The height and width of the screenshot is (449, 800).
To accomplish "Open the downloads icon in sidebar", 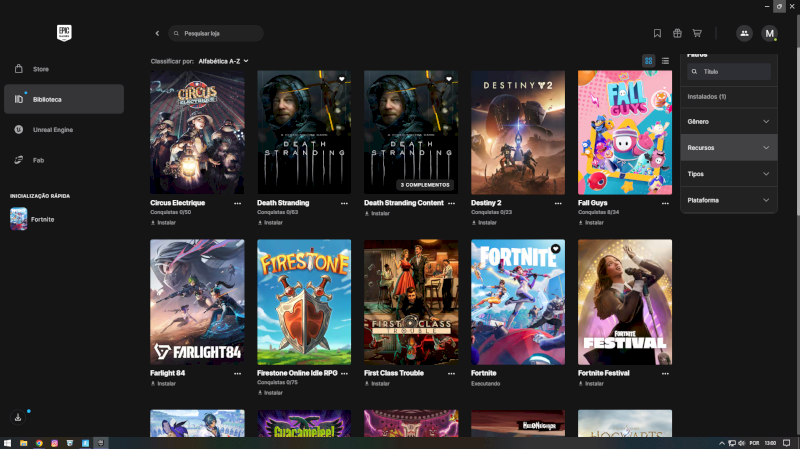I will point(18,417).
